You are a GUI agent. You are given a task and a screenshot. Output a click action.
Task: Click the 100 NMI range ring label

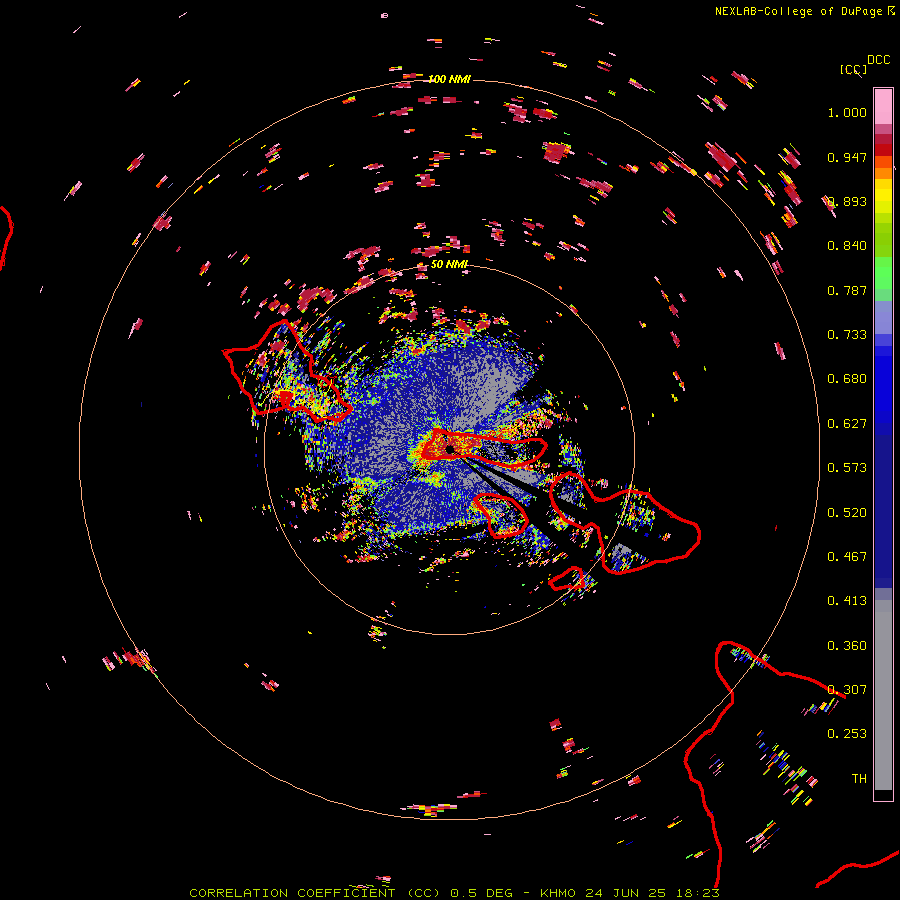click(449, 79)
